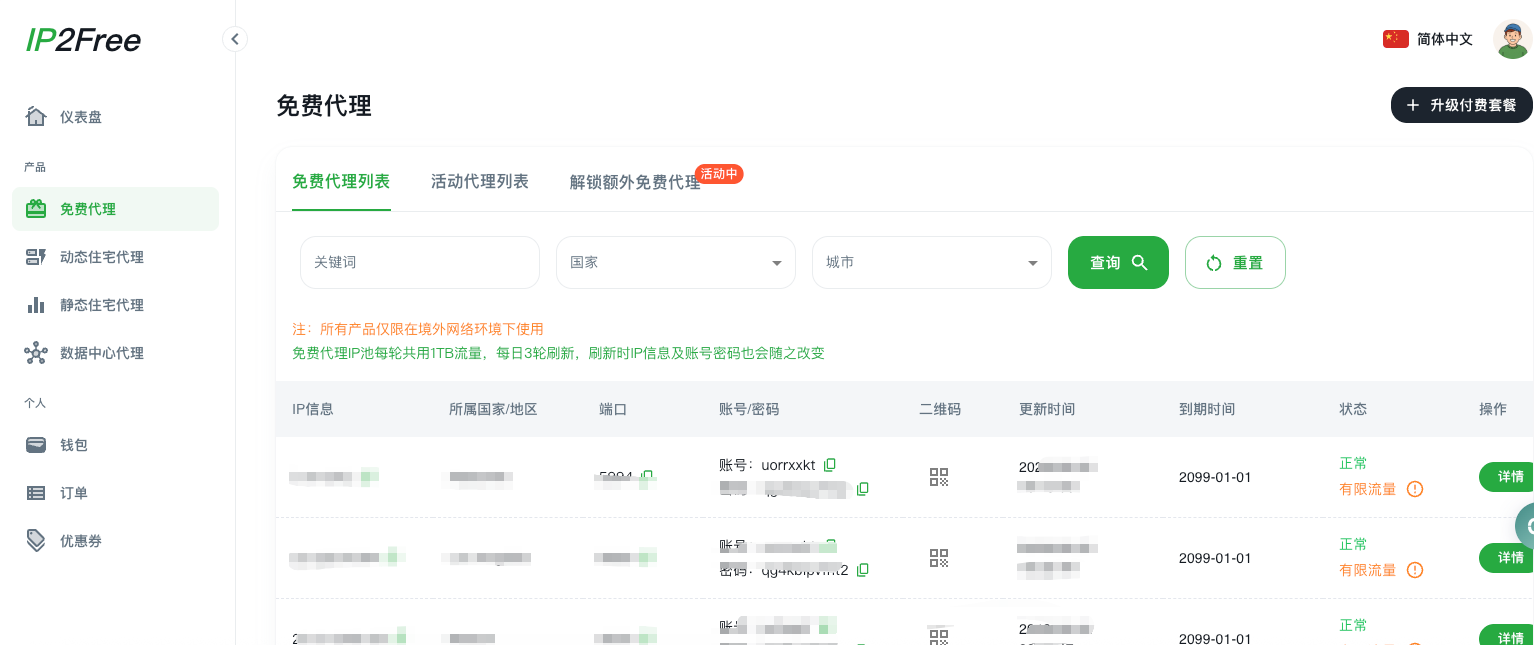Switch to the 活动代理列表 tab
Screen dimensions: 1534x645
(479, 182)
